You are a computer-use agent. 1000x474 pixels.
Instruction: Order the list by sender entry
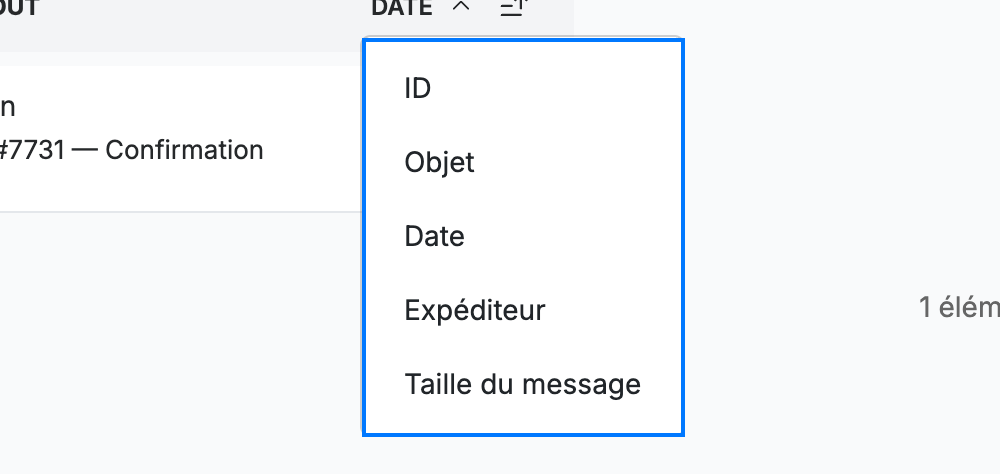[x=523, y=310]
